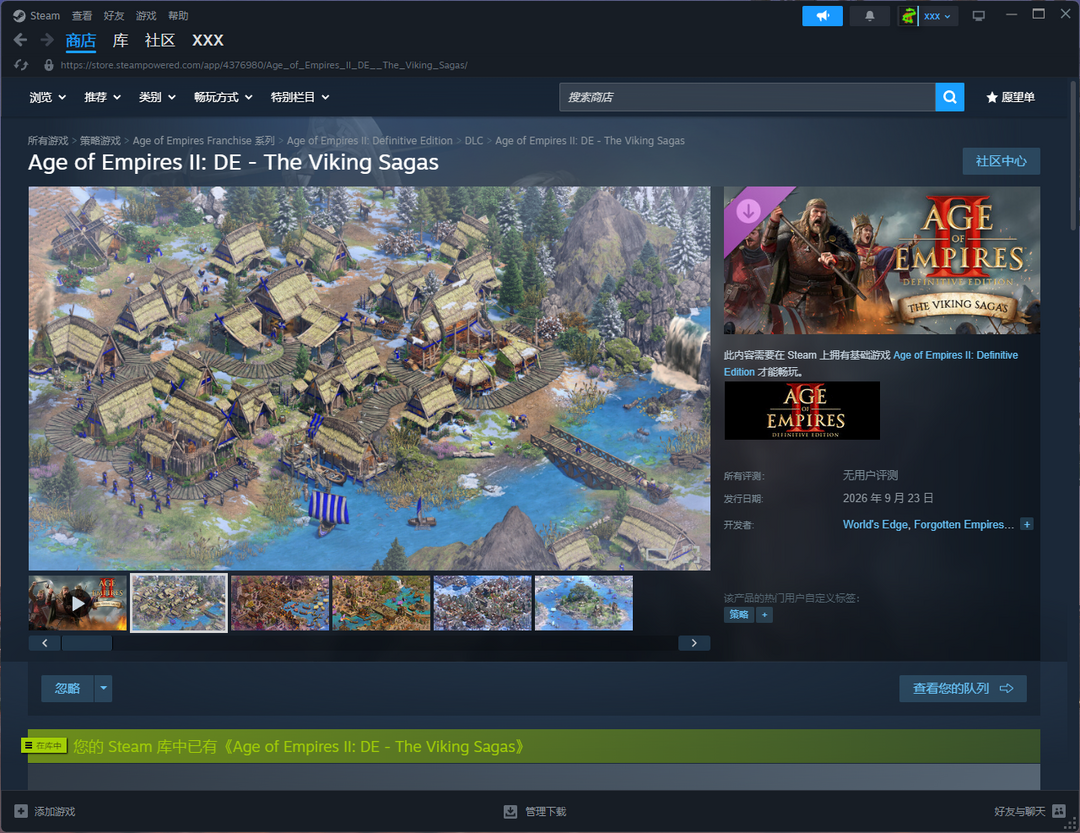Image resolution: width=1080 pixels, height=833 pixels.
Task: Open breadcrumb Age of Empires II: DE - The Viking Sagas
Action: 590,141
